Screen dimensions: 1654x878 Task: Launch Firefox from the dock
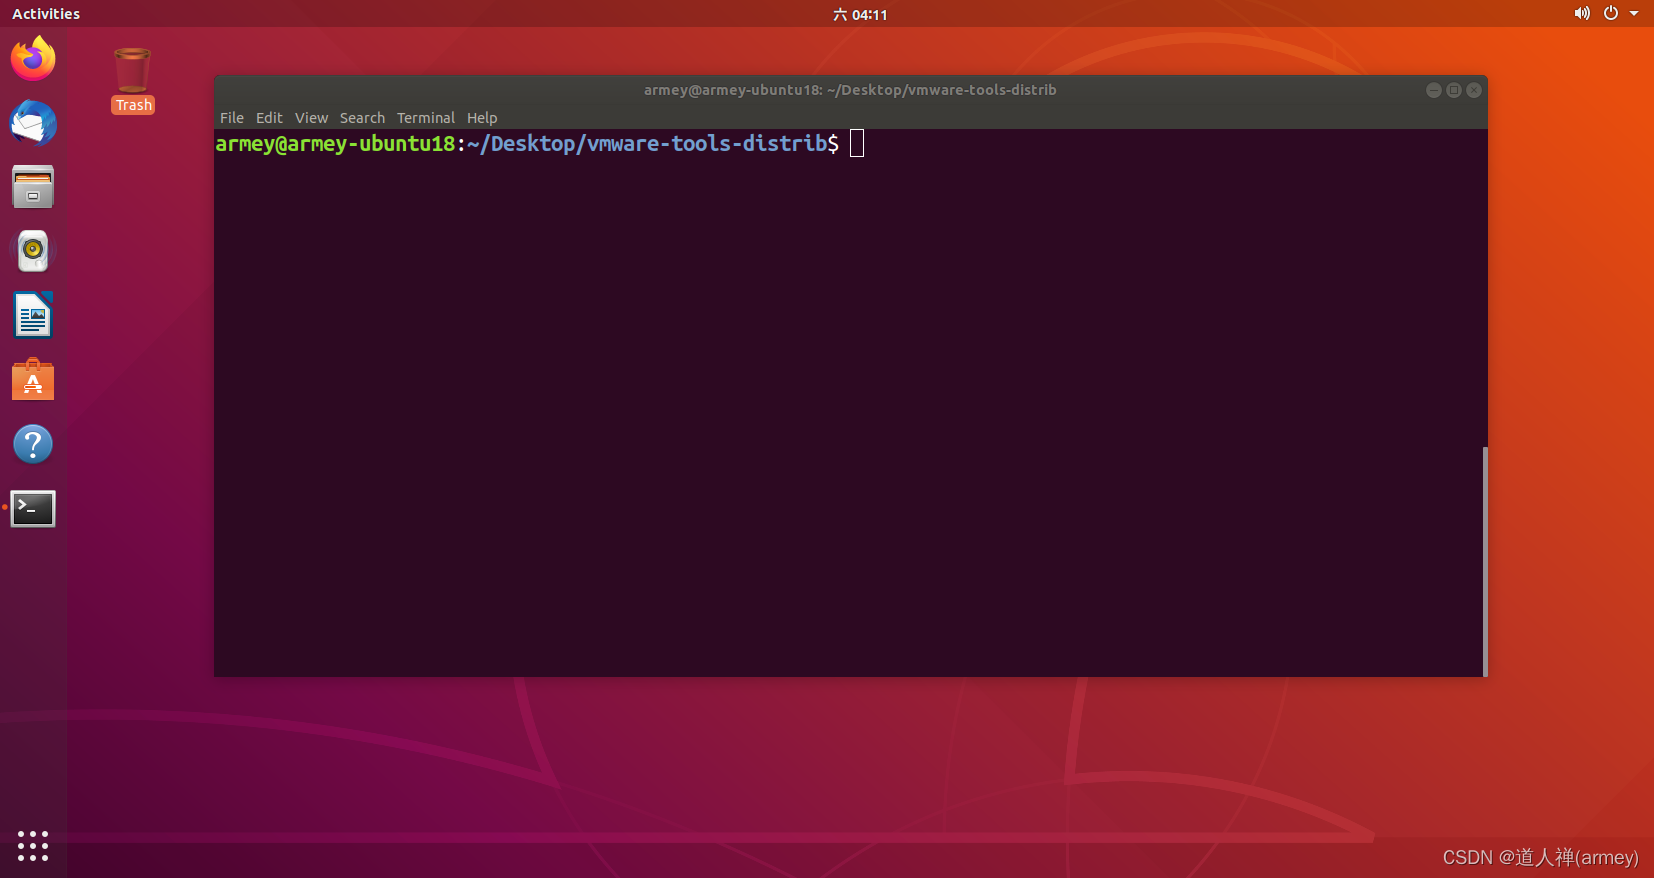coord(33,59)
